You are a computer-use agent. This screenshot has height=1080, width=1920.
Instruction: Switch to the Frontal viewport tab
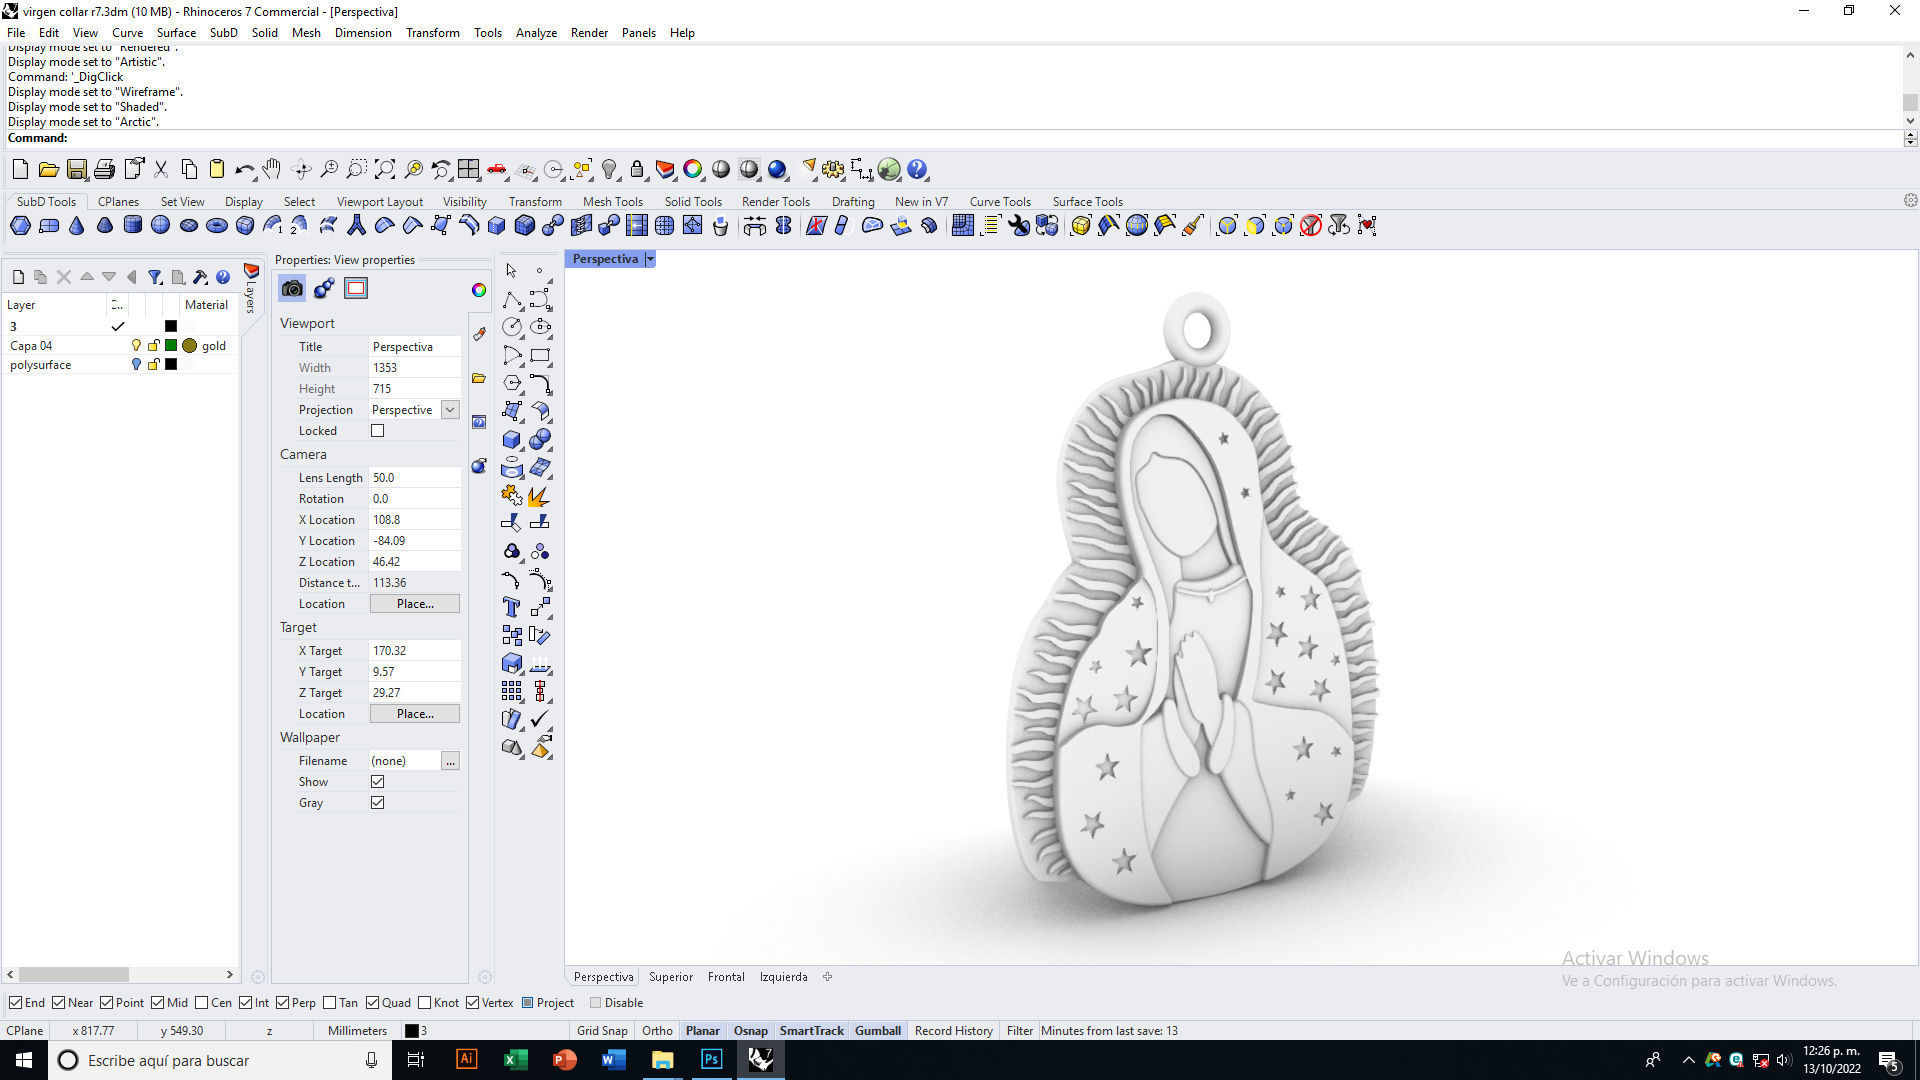tap(726, 977)
